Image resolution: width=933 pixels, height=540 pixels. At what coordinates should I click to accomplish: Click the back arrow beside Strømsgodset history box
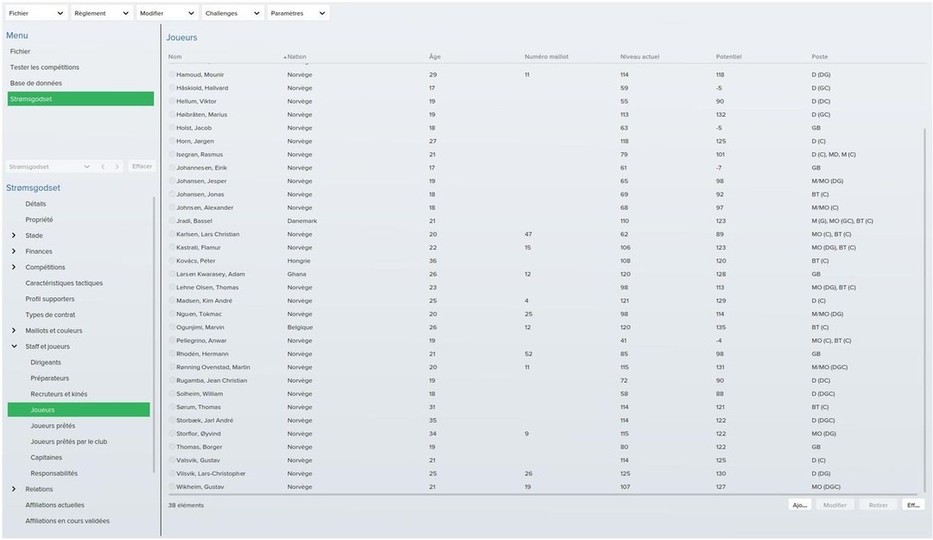(x=103, y=166)
